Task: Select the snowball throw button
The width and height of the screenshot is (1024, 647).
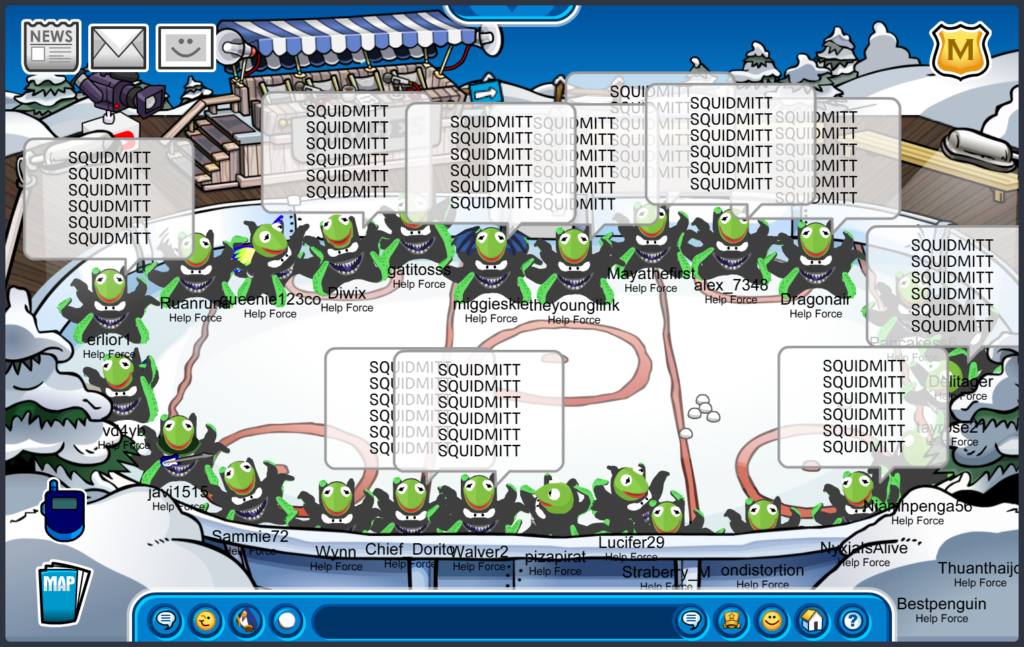Action: (x=287, y=621)
